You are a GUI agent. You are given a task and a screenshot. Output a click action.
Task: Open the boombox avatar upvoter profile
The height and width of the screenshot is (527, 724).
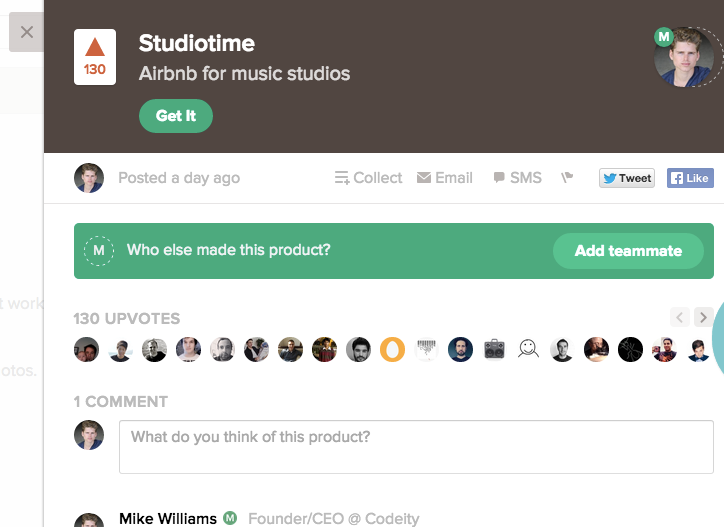coord(494,349)
